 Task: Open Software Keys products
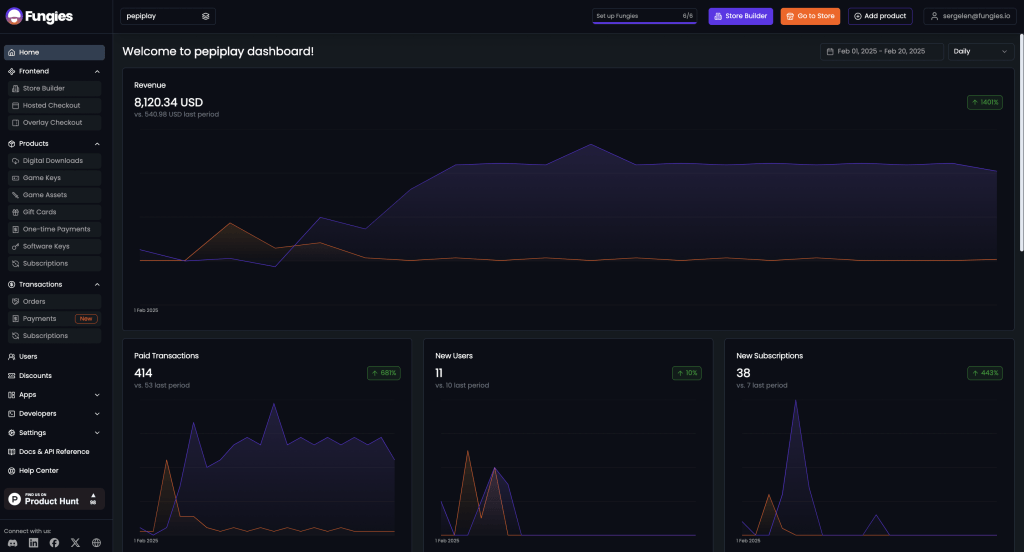(x=54, y=246)
